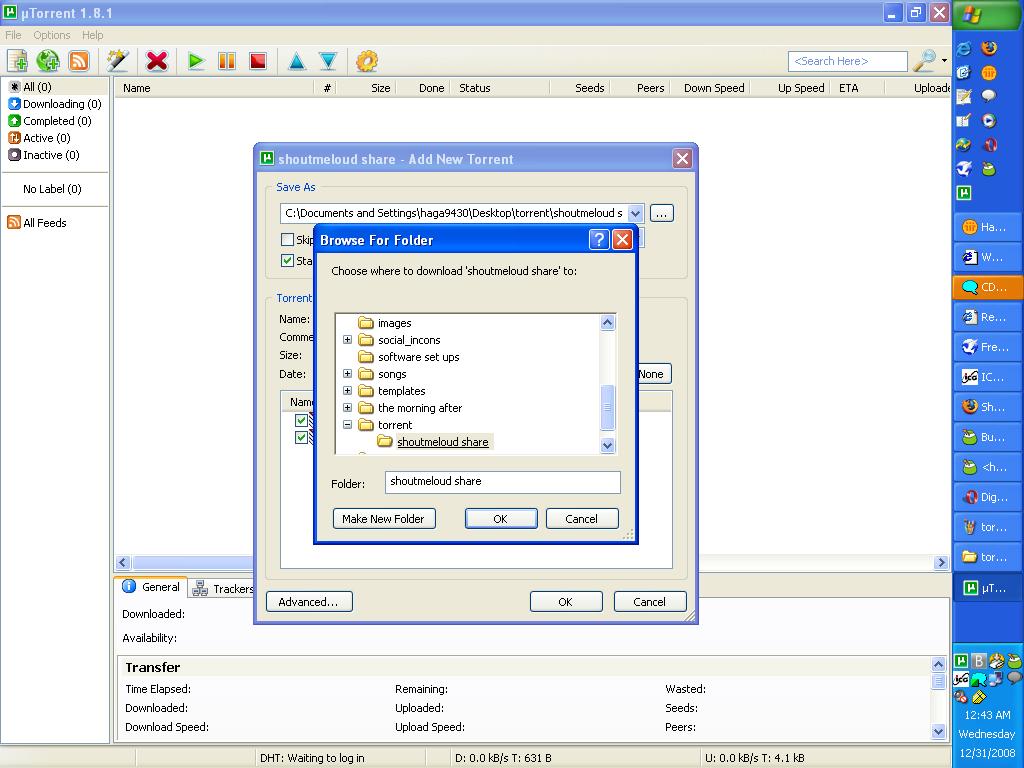
Task: Select Active (0) category
Action: 39,138
